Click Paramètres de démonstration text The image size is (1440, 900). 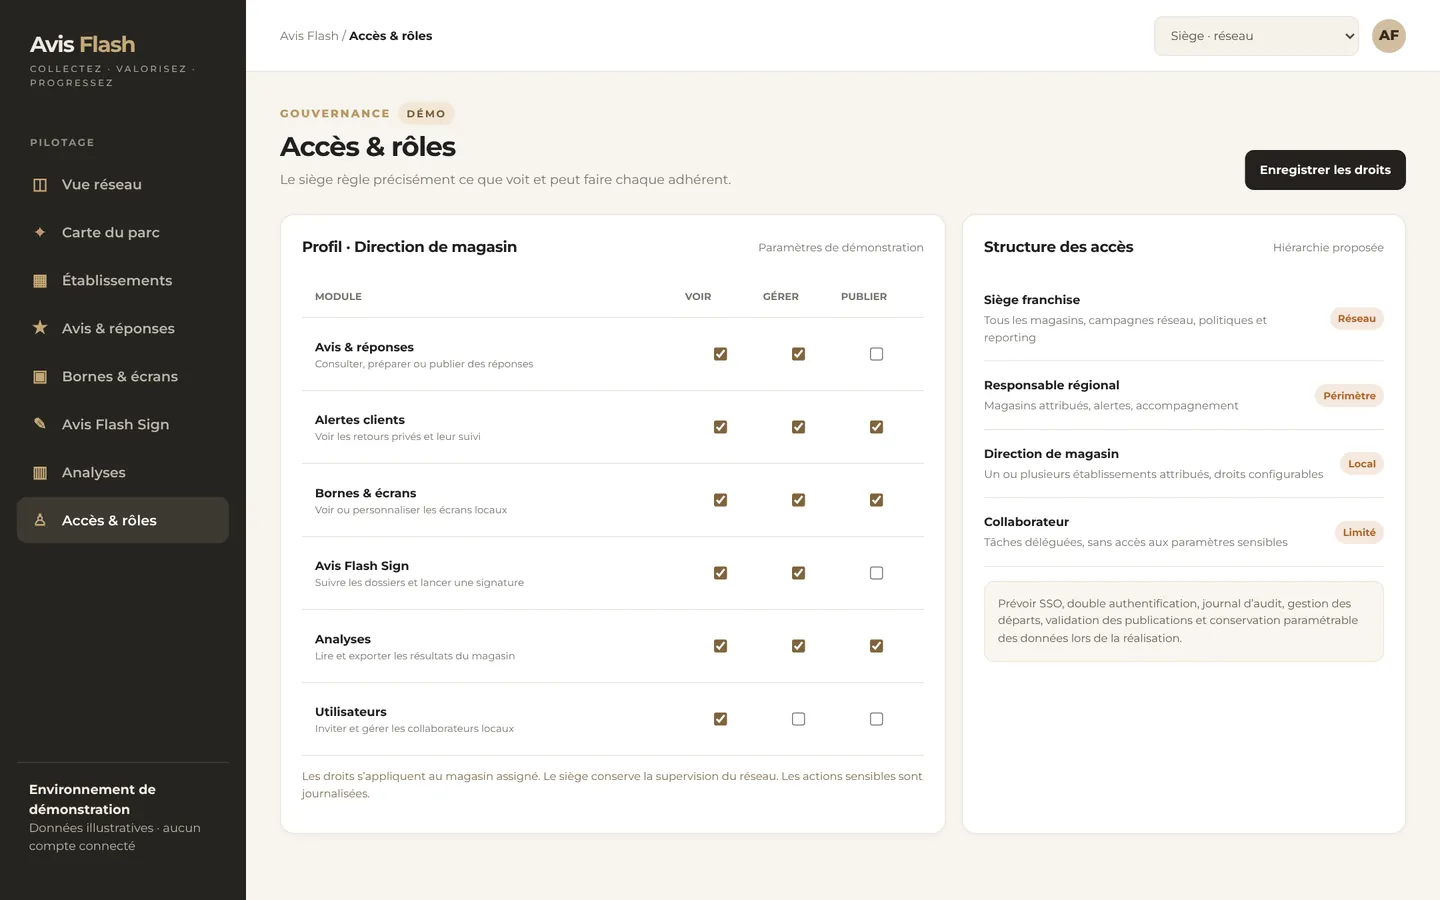tap(841, 248)
